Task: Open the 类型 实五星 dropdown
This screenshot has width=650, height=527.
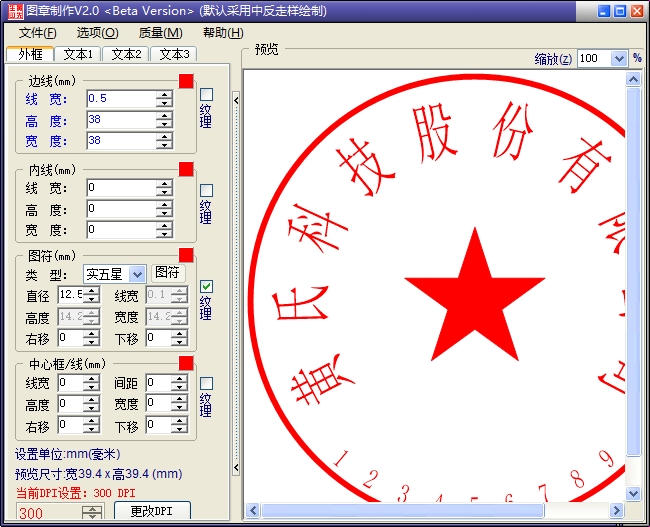Action: click(x=137, y=274)
